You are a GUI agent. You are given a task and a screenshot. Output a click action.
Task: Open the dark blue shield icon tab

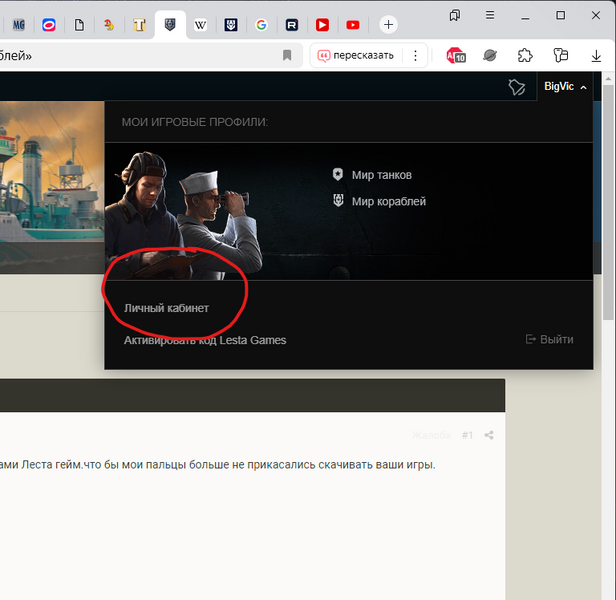[x=231, y=25]
